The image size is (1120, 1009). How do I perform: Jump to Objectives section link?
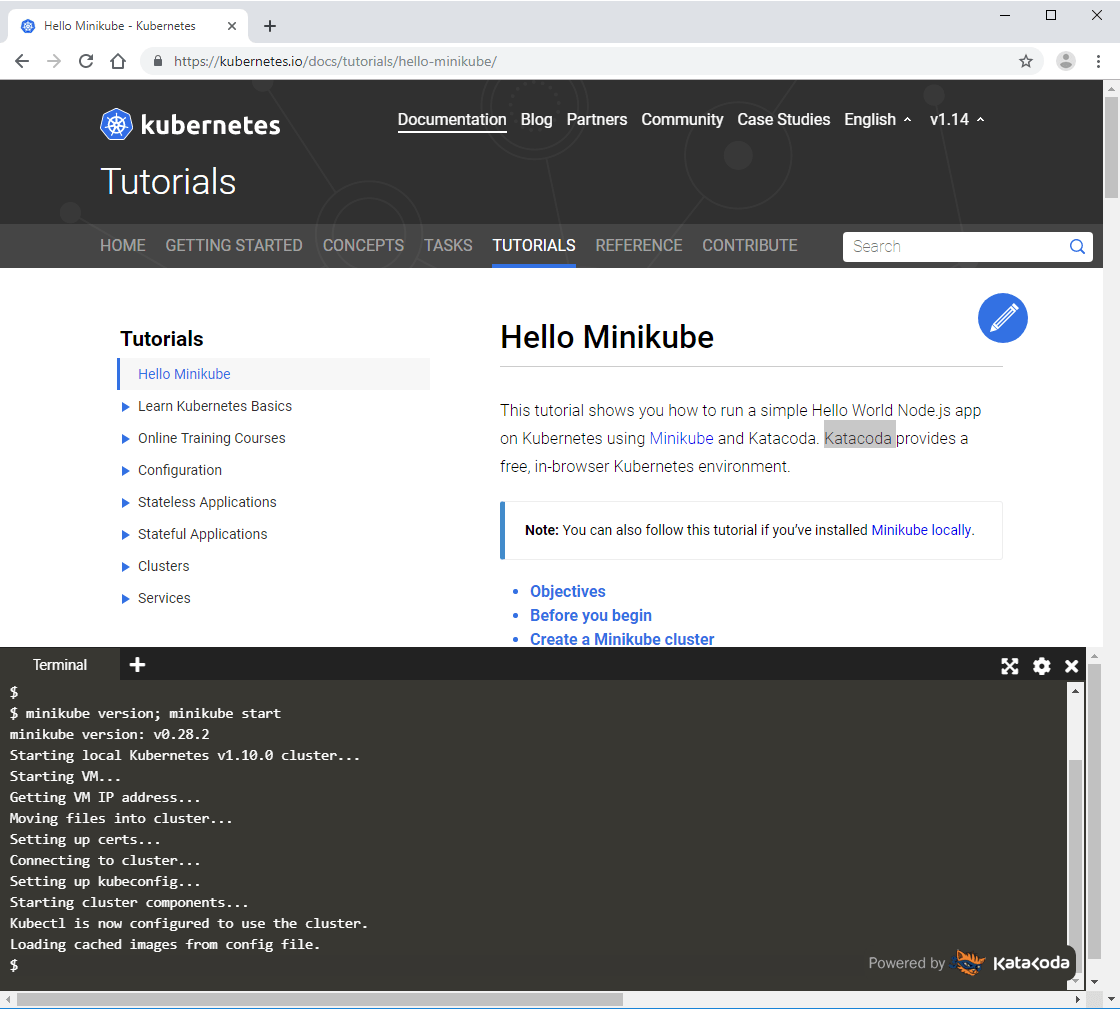pos(568,591)
